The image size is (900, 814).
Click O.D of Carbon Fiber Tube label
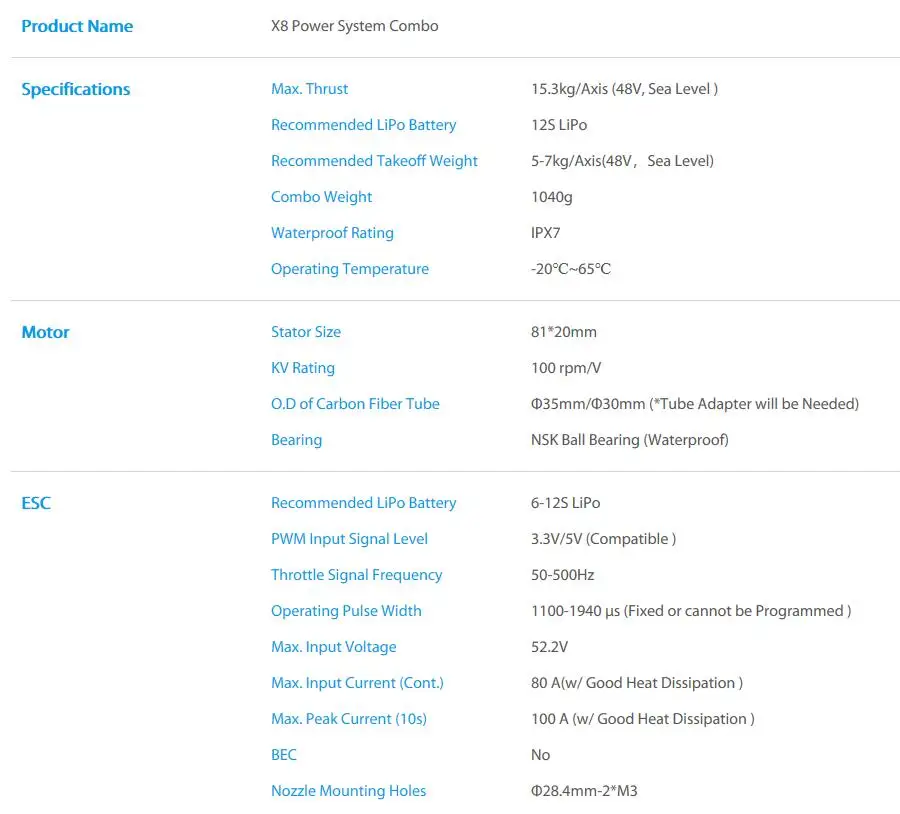click(355, 404)
